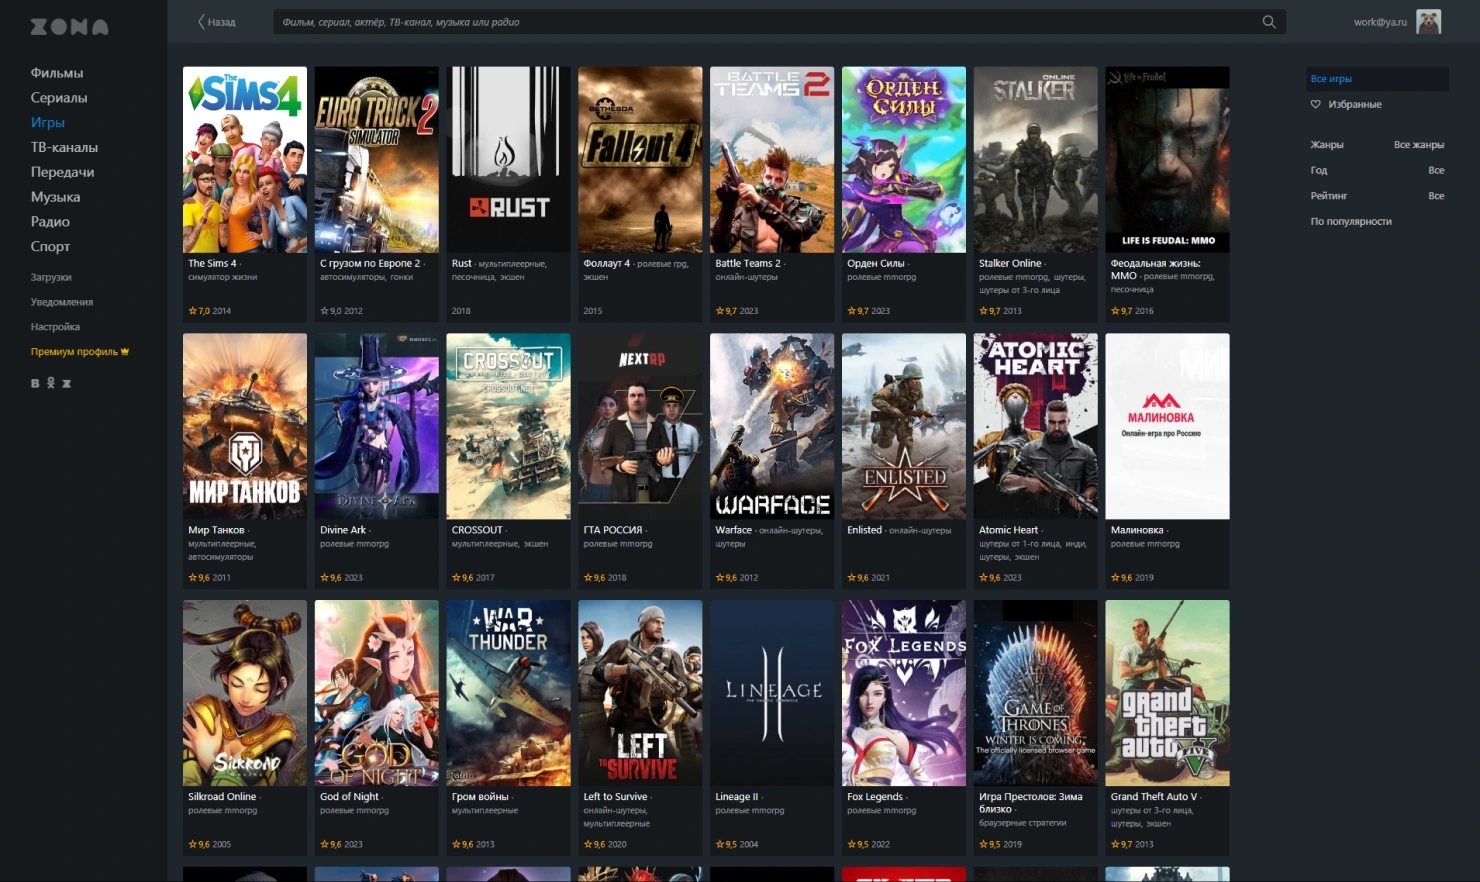Image resolution: width=1480 pixels, height=882 pixels.
Task: Click the magnifying glass search icon
Action: coord(1268,22)
